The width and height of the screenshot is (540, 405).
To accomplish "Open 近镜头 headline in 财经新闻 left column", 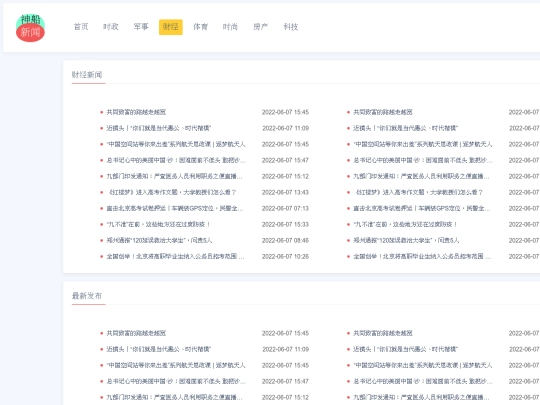I will tap(159, 128).
